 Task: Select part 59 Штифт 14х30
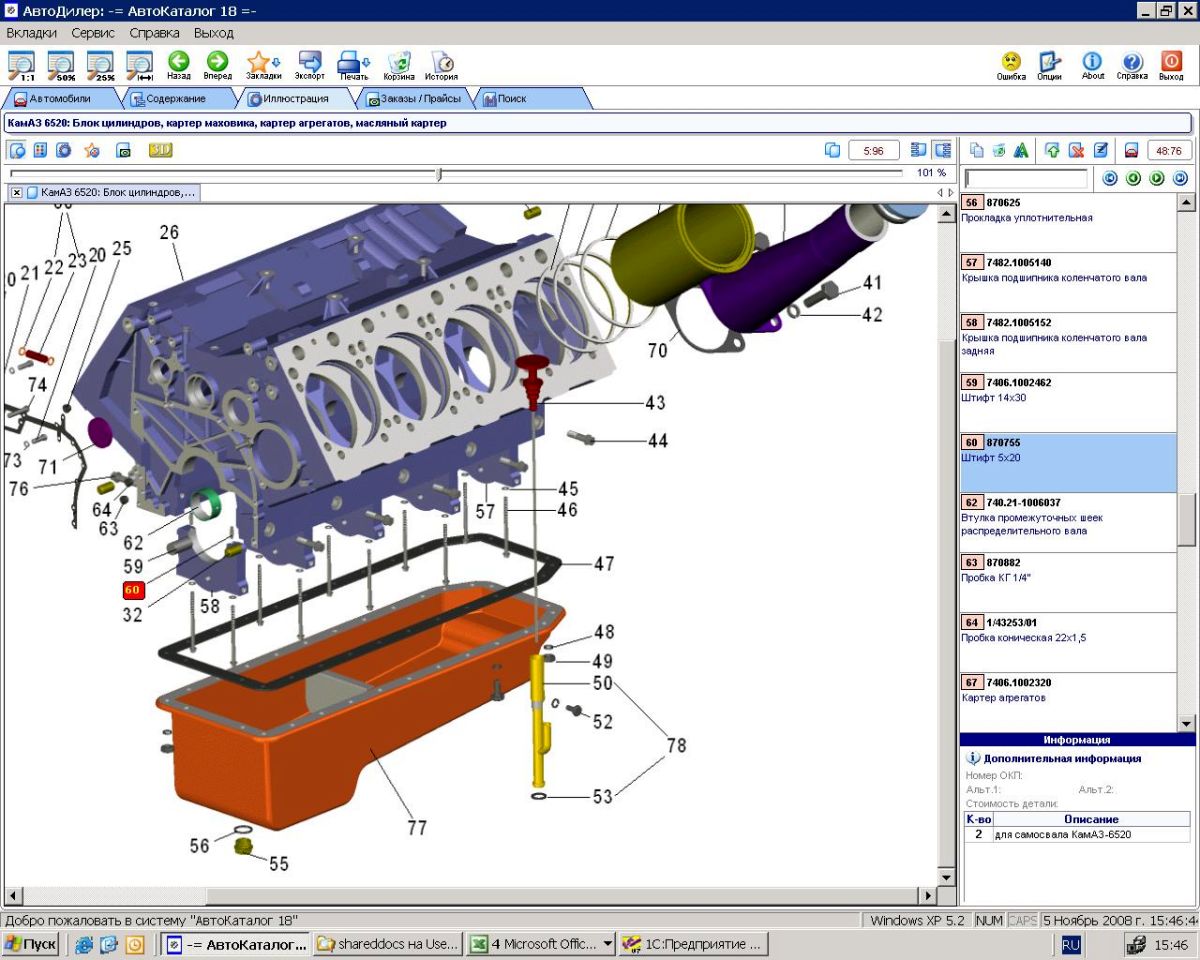click(x=1068, y=402)
